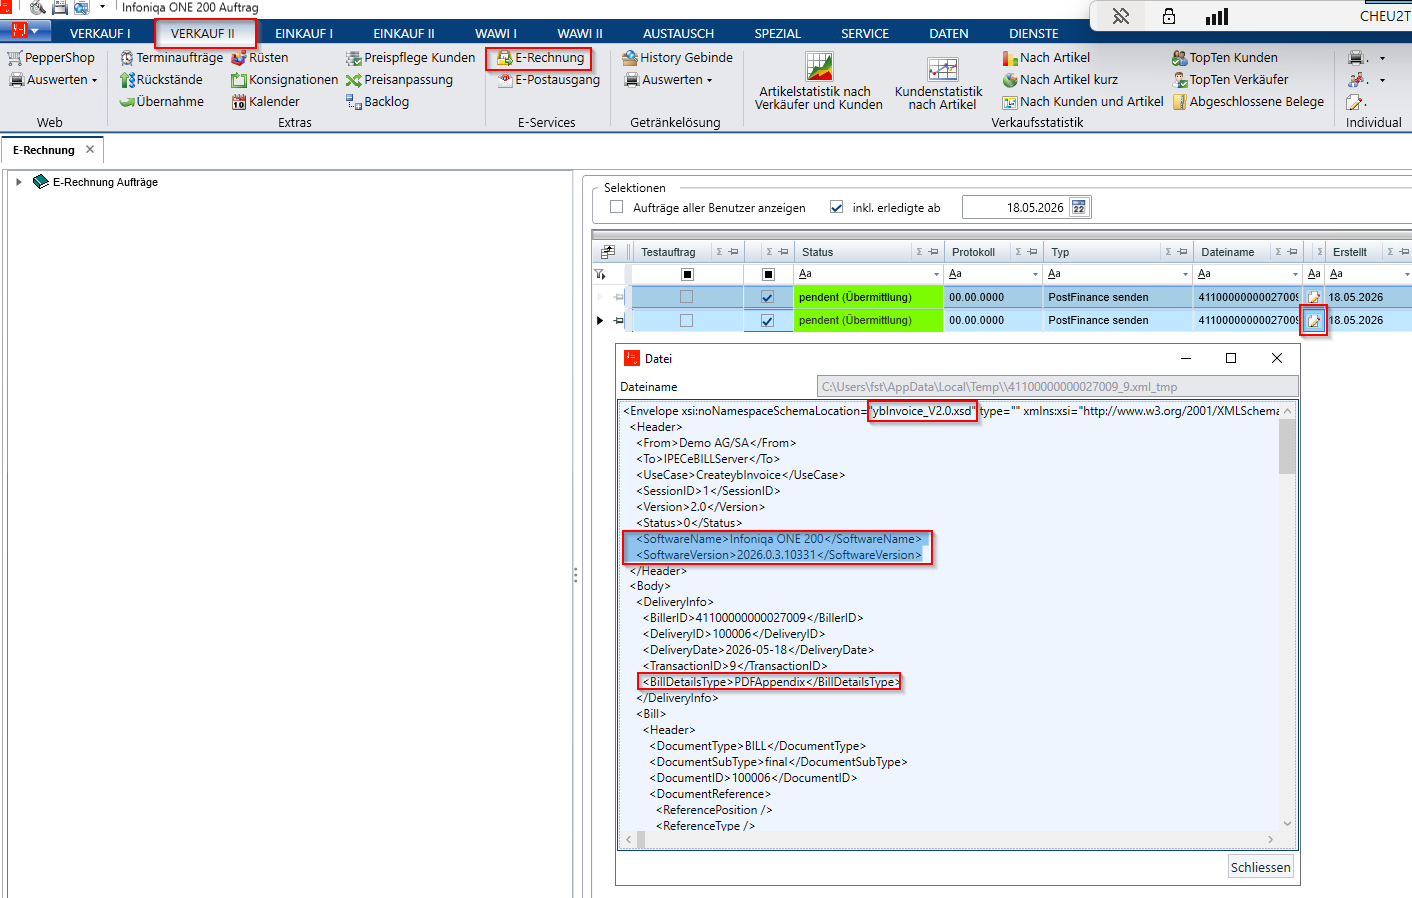Open the E-Rechnung ribbon button

coord(540,58)
